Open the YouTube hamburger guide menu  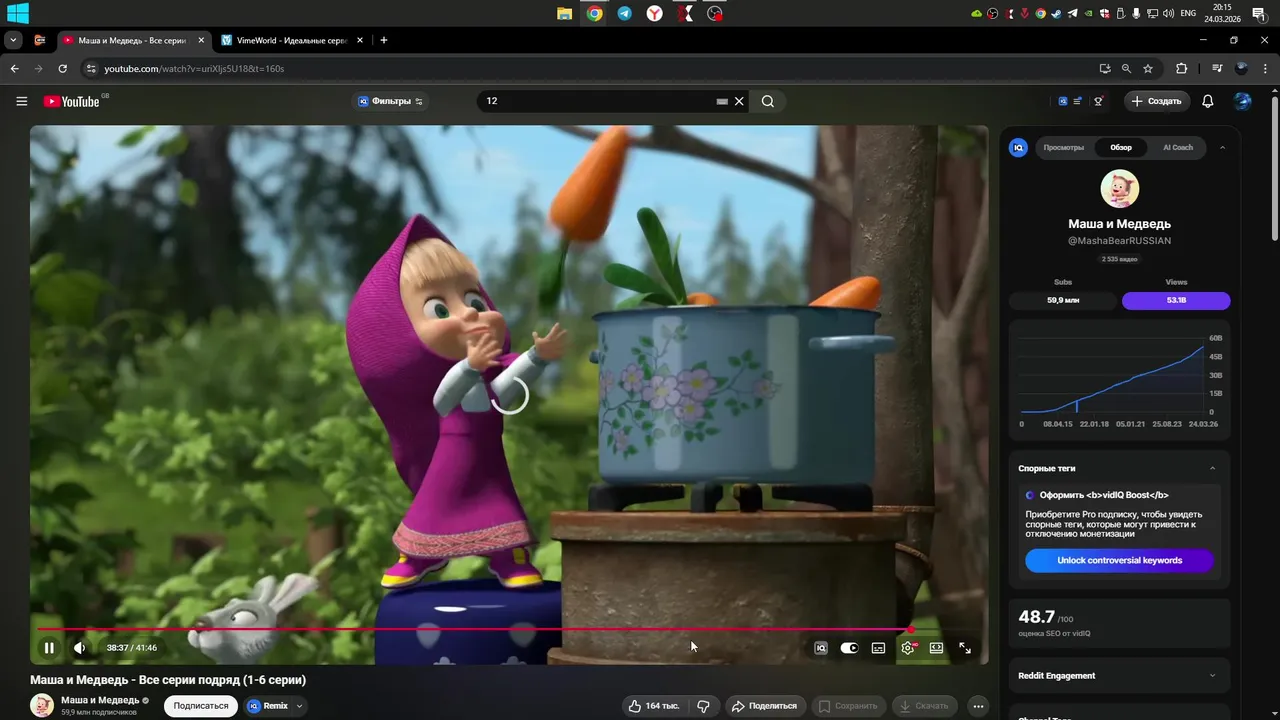pyautogui.click(x=21, y=101)
